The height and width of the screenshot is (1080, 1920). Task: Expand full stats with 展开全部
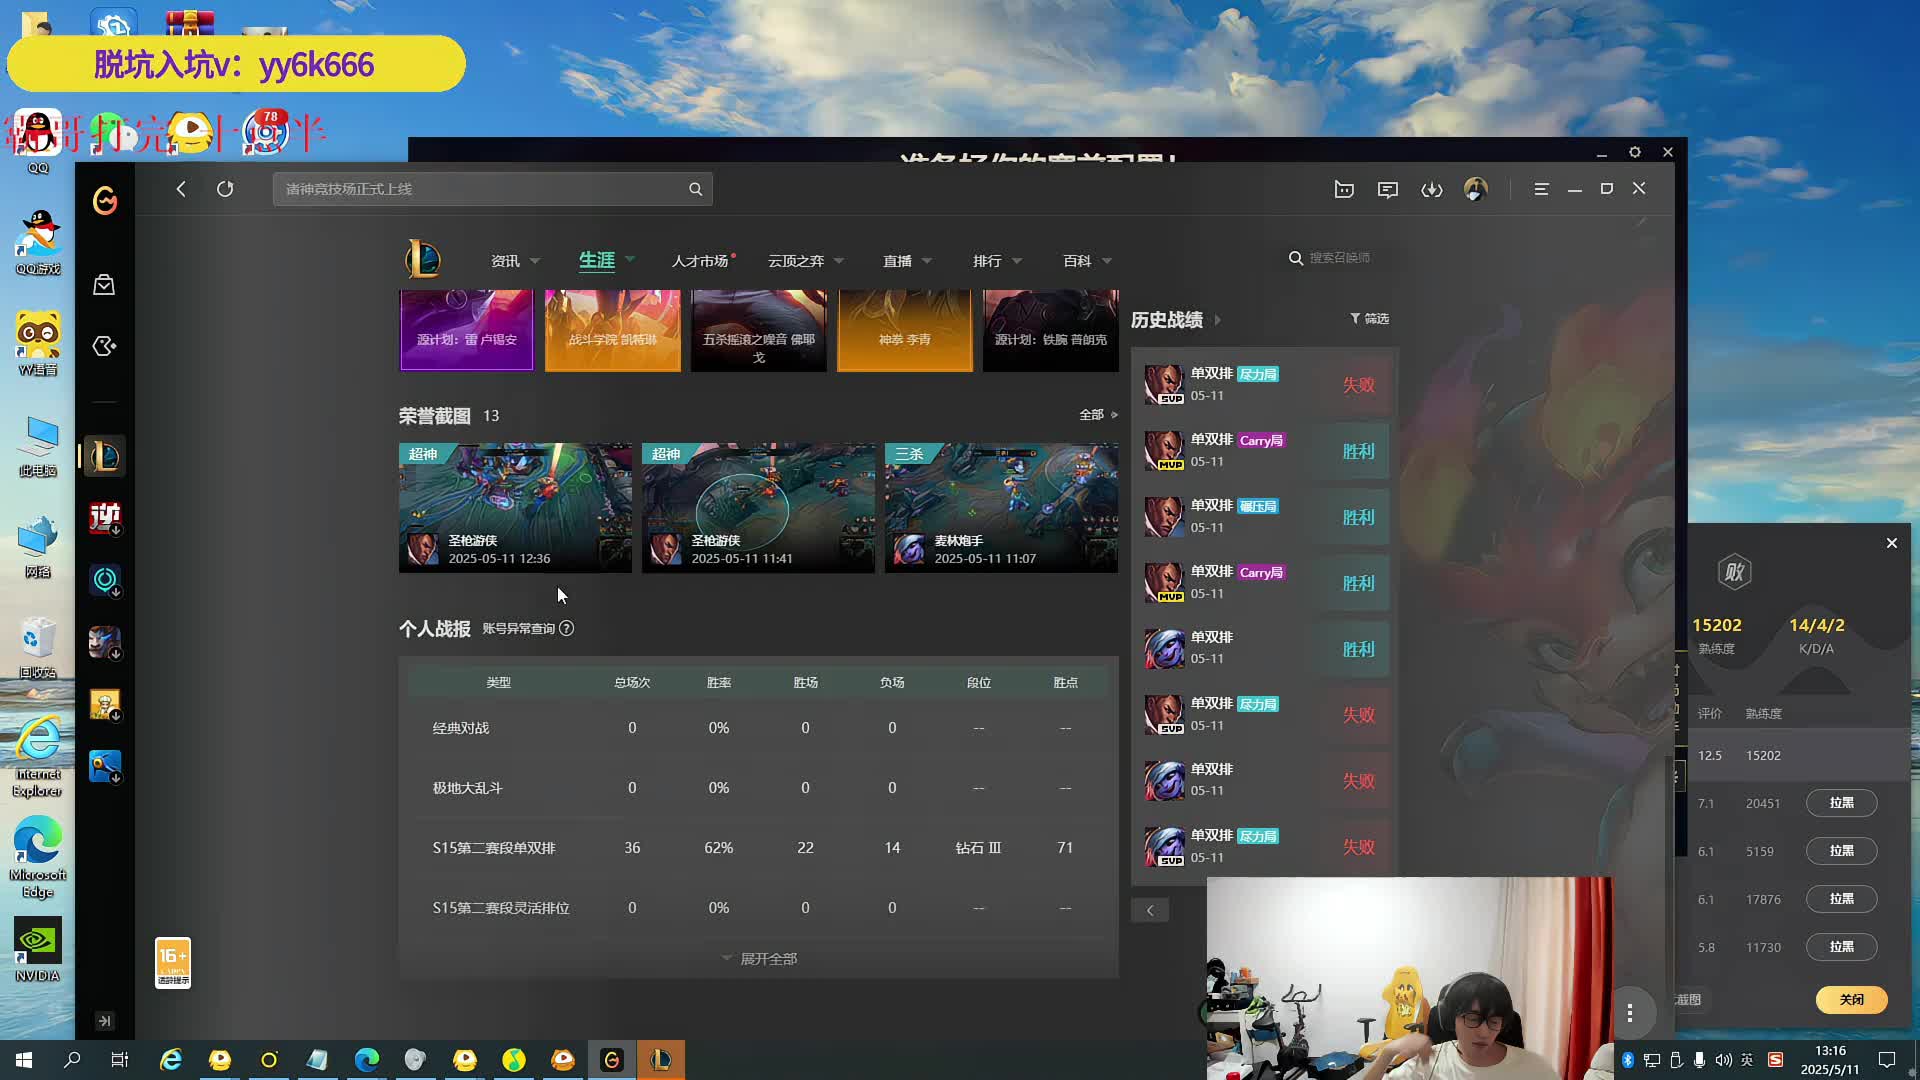click(x=759, y=958)
